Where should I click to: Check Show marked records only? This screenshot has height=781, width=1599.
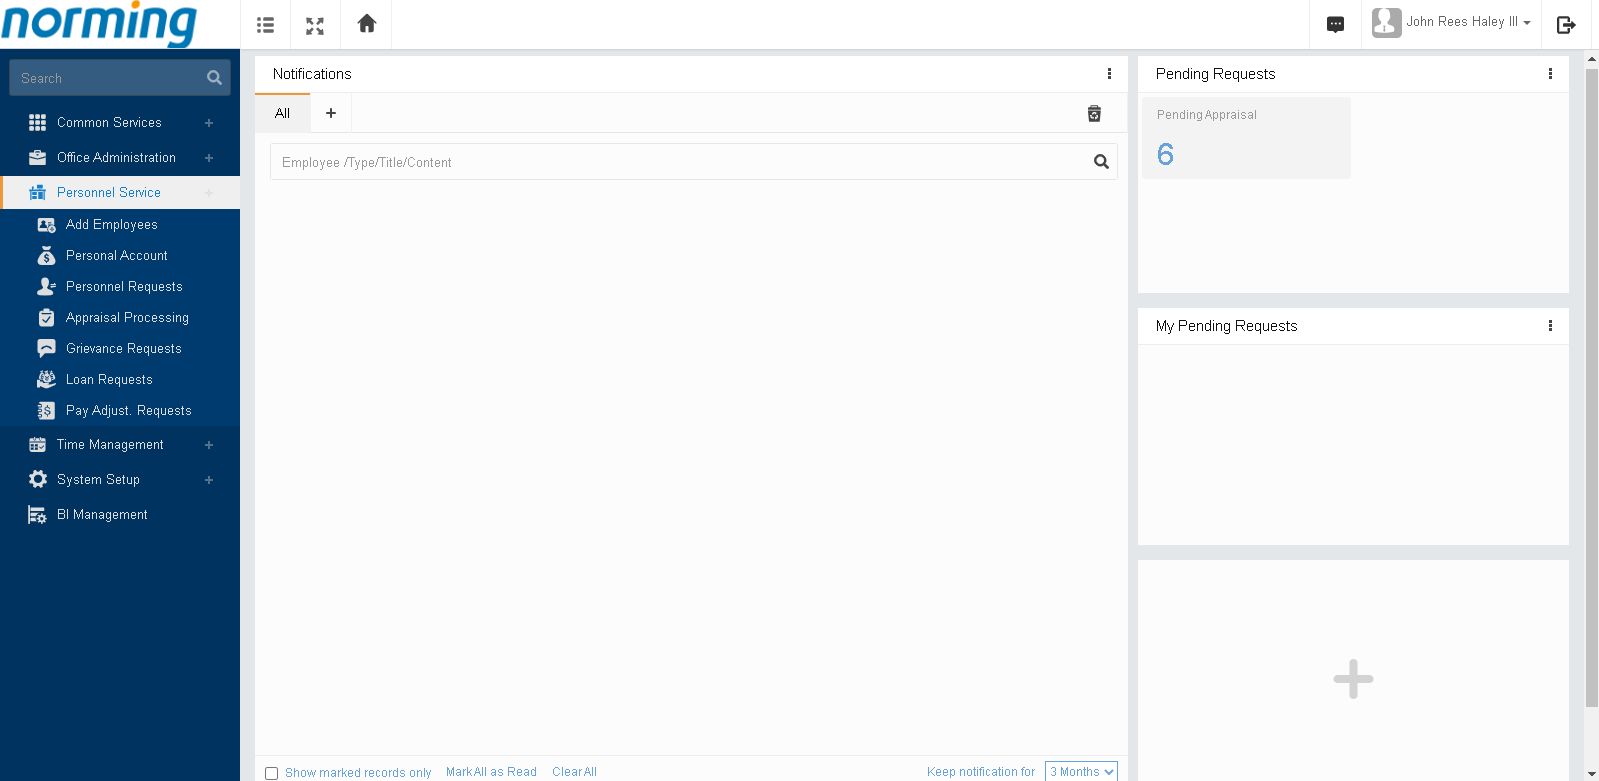tap(271, 773)
